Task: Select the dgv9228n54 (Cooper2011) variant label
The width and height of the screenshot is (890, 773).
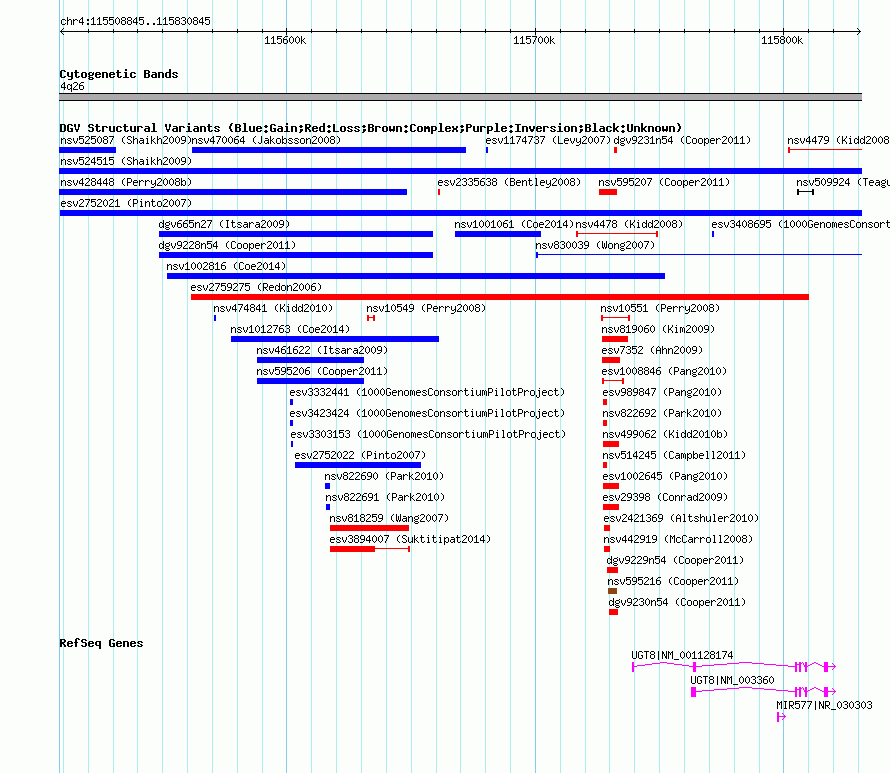Action: [x=227, y=245]
